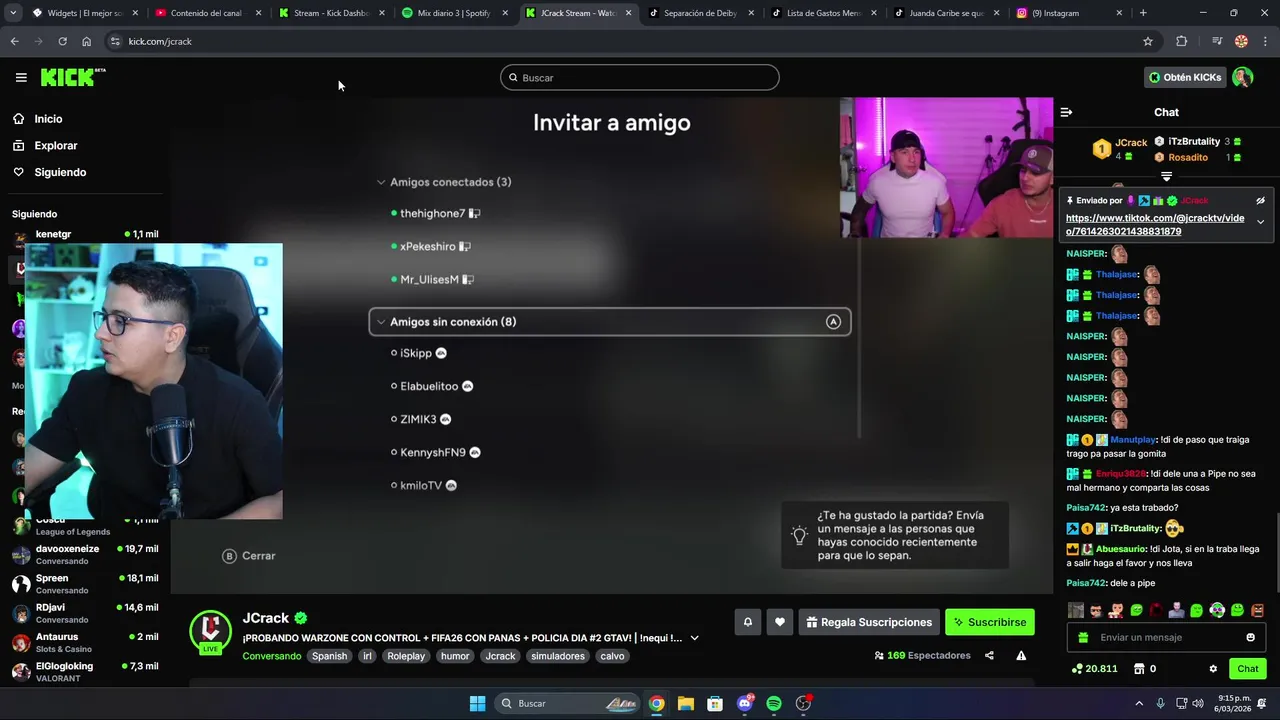Expand the stream title chevron
Image resolution: width=1280 pixels, height=720 pixels.
tap(694, 638)
